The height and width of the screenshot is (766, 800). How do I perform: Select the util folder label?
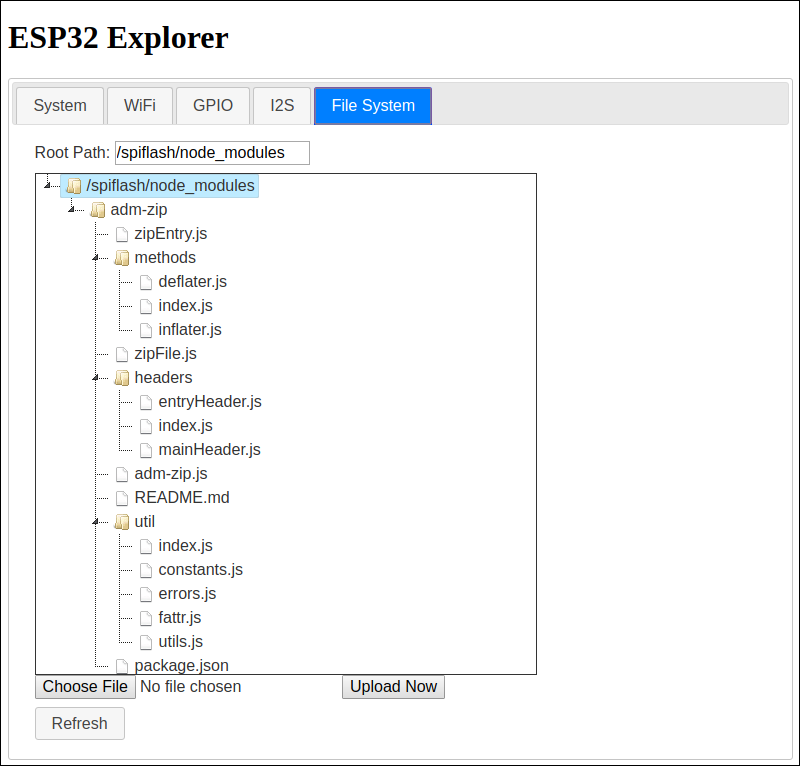pos(144,522)
